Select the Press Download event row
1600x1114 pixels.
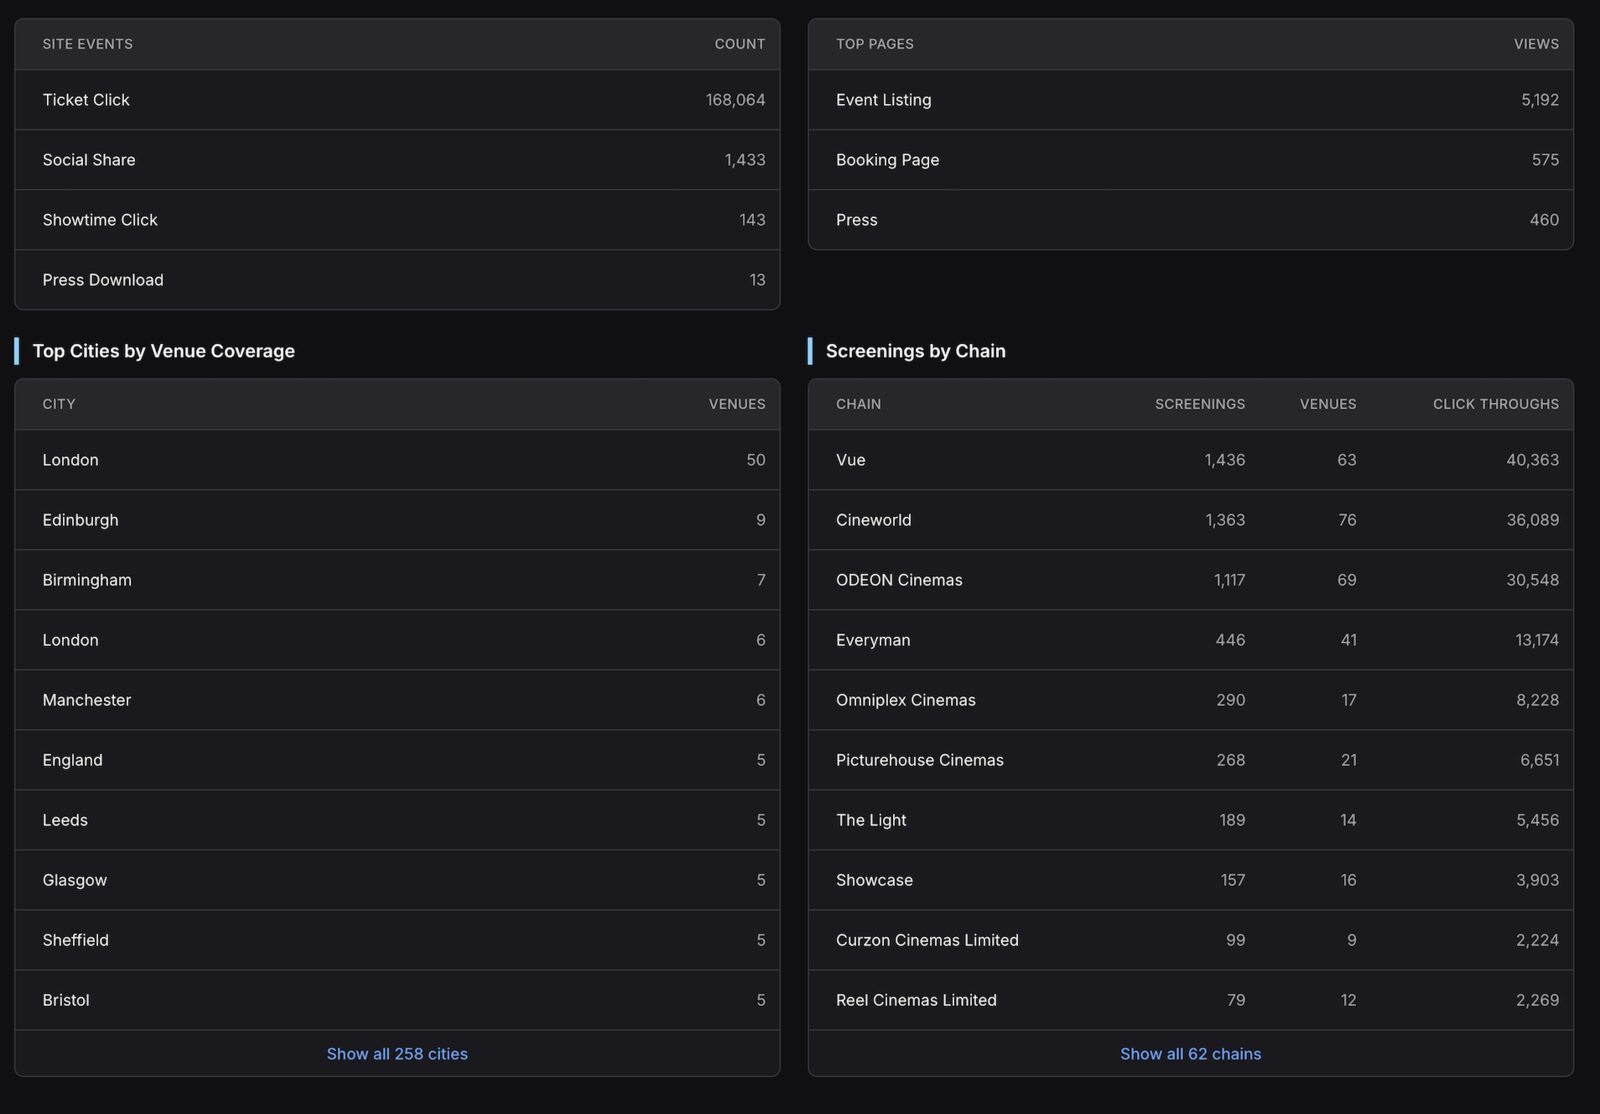point(397,280)
